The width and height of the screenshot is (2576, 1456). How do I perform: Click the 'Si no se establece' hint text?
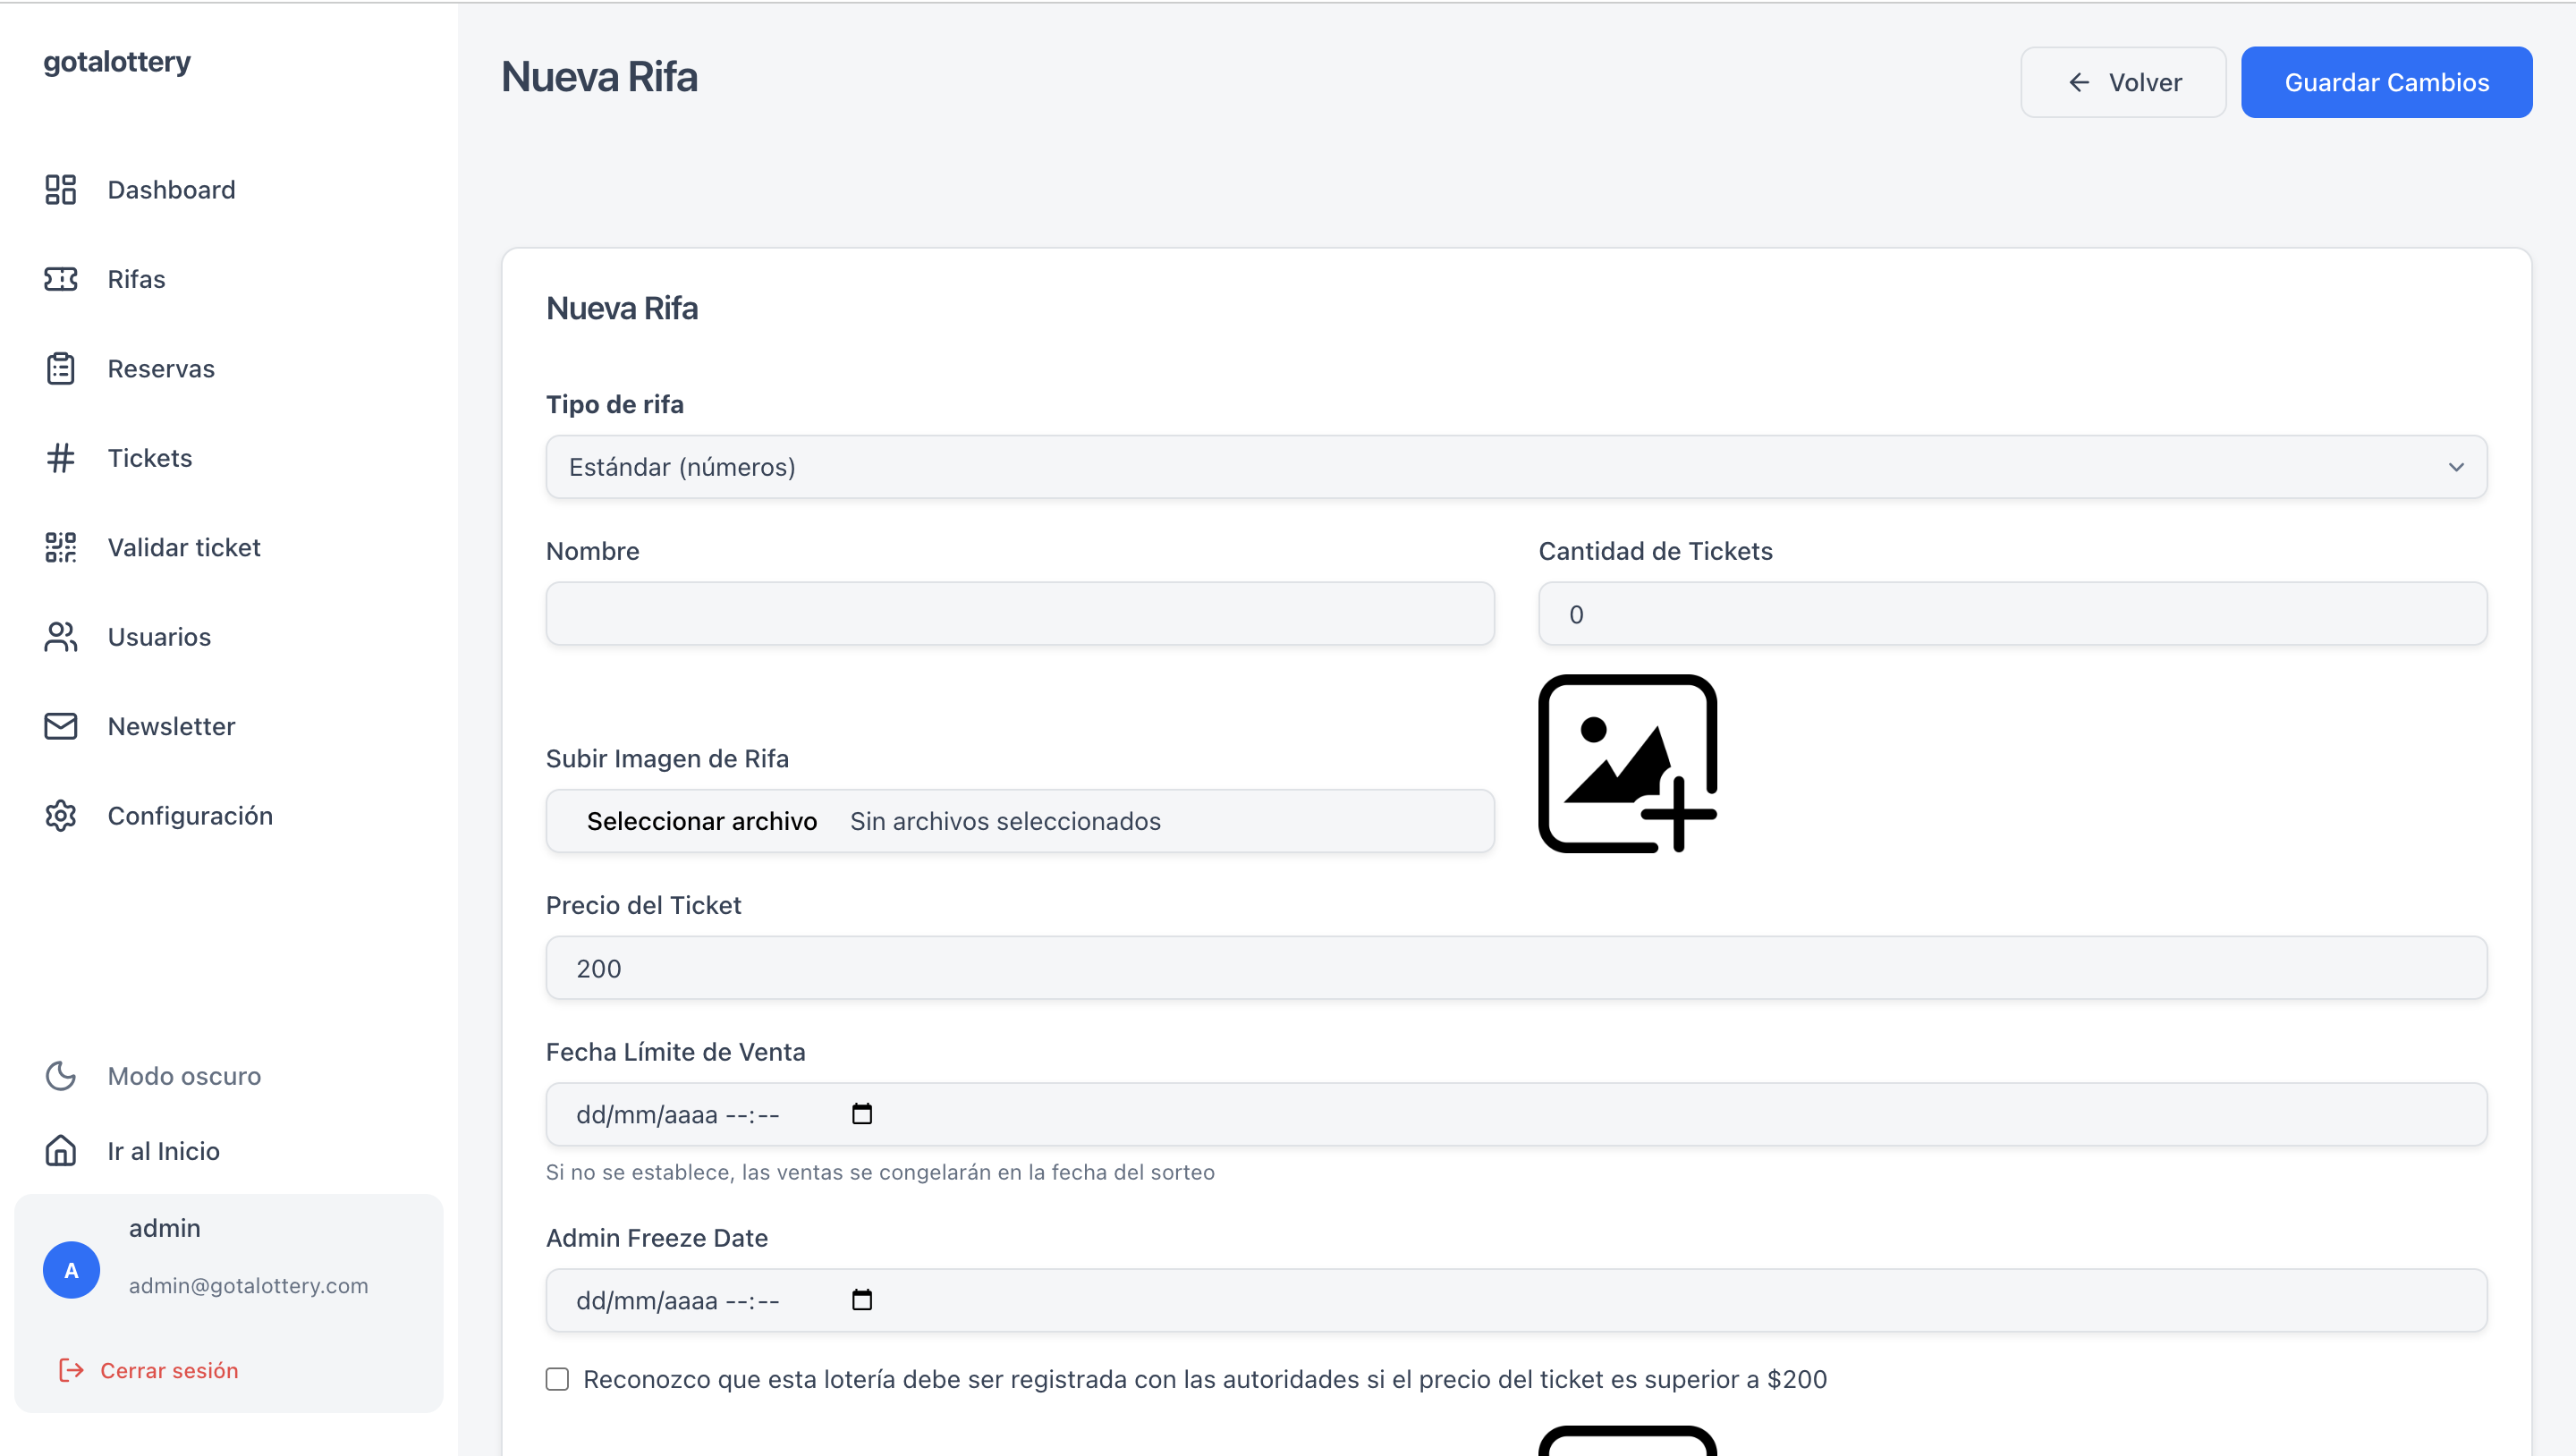pos(880,1172)
